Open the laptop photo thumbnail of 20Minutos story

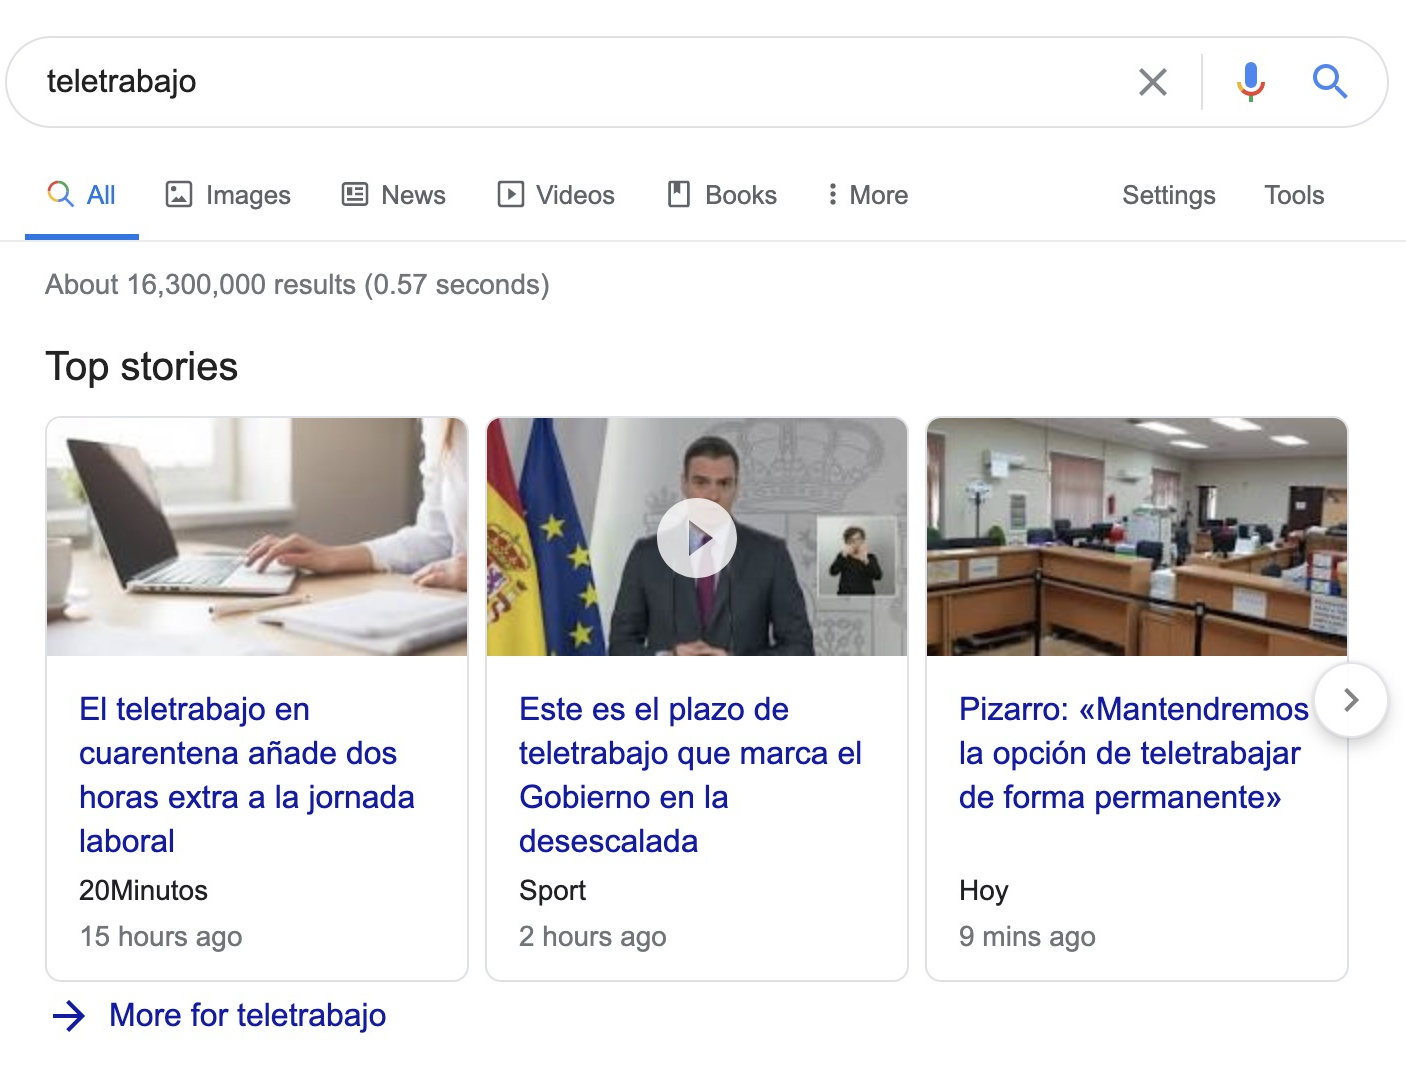(x=257, y=537)
